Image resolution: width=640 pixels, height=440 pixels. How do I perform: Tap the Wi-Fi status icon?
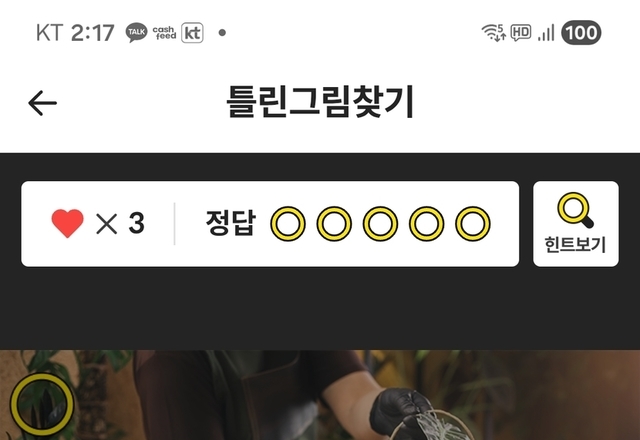(493, 32)
